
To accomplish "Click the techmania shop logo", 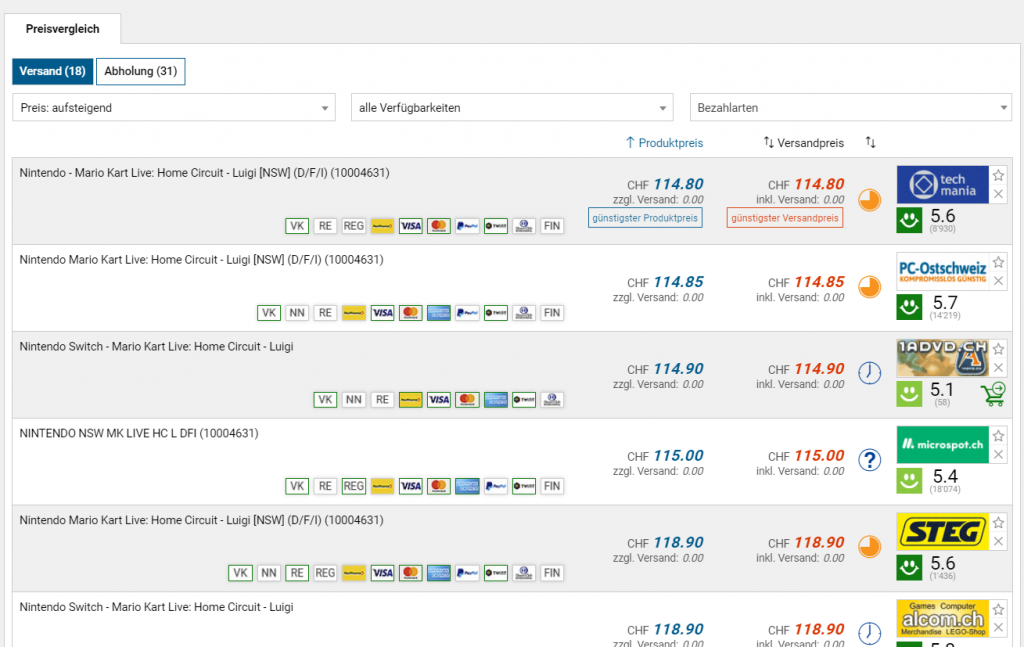I will (x=942, y=185).
